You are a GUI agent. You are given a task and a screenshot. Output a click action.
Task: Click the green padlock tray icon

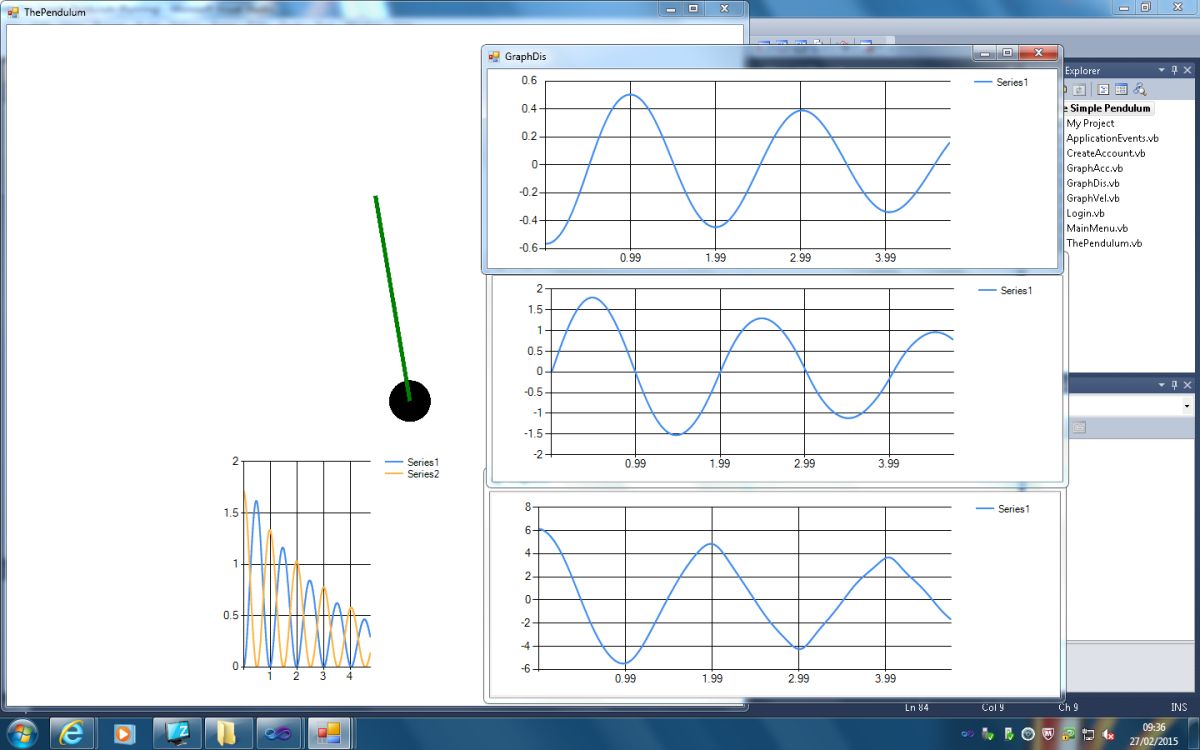pos(1068,735)
